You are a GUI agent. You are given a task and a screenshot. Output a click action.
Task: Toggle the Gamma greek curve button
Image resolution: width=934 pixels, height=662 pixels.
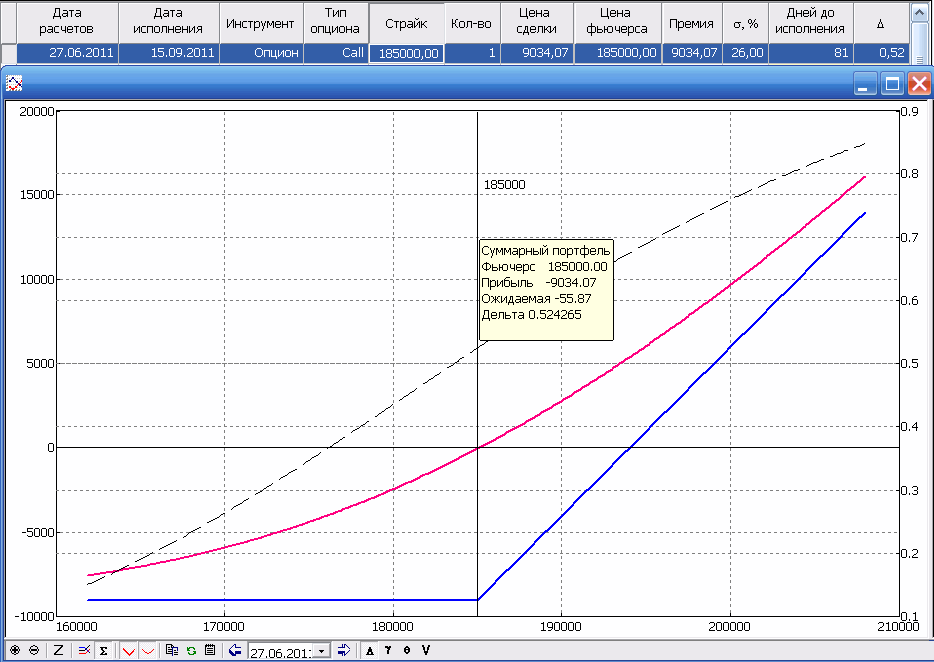(x=389, y=650)
